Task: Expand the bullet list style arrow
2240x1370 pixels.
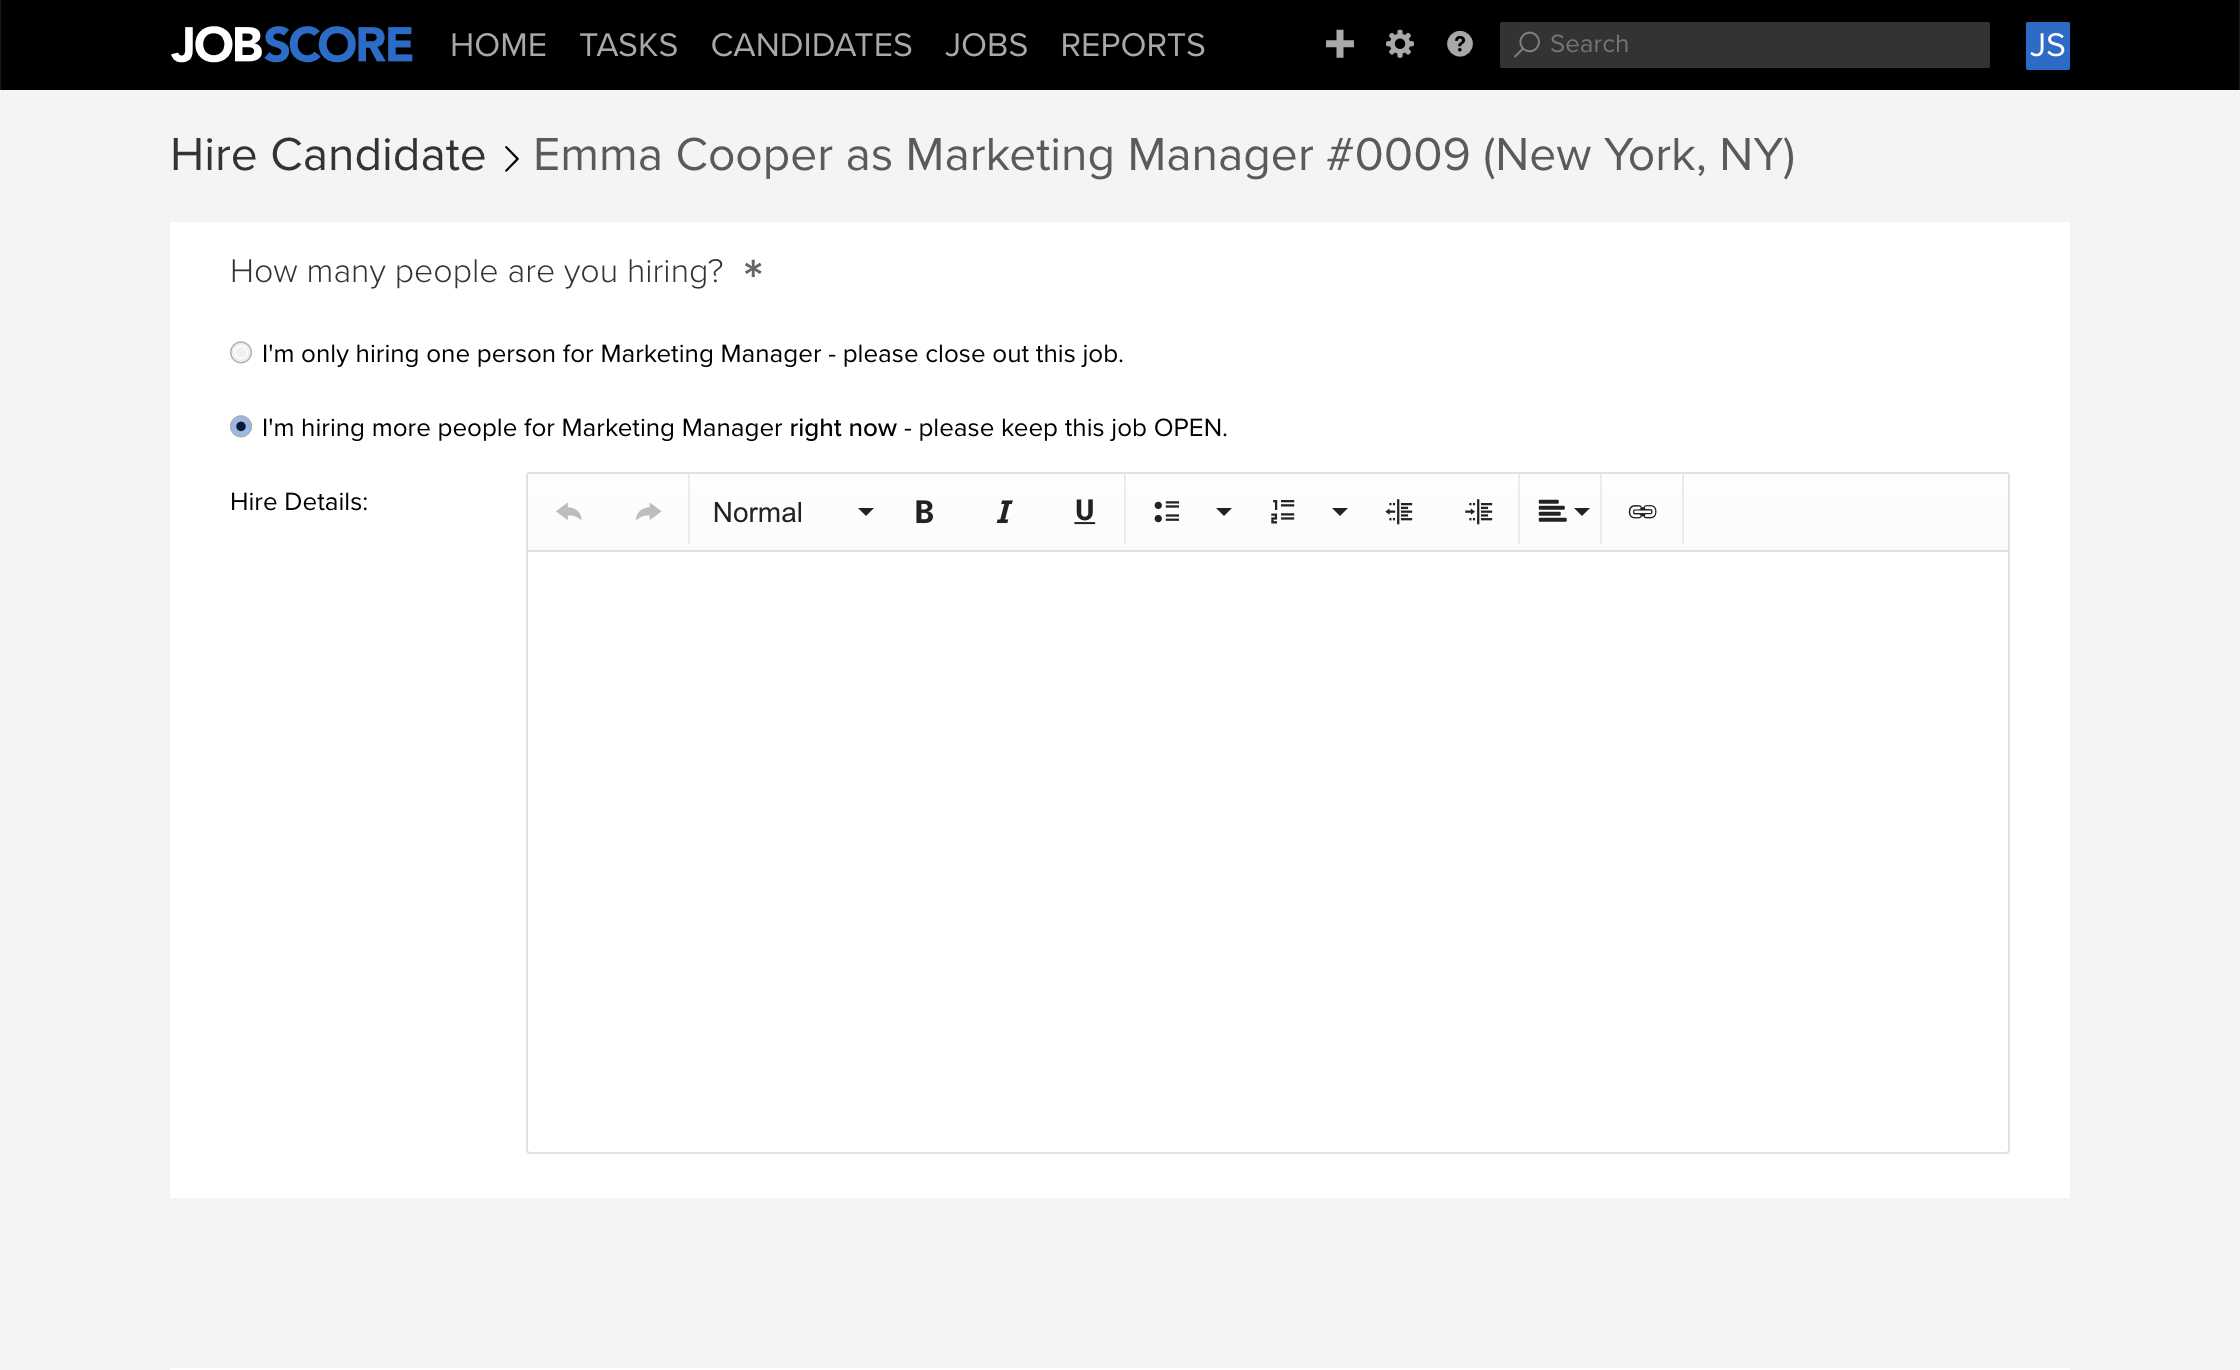Action: tap(1223, 512)
